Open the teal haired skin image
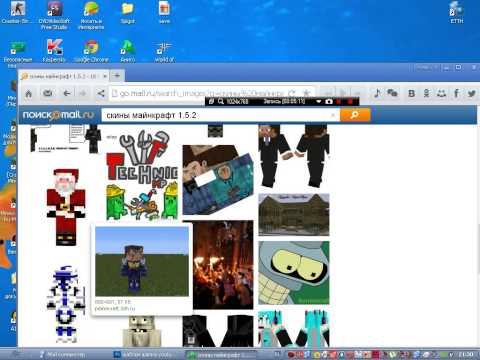Screen dimensions: 480x360 (294, 329)
